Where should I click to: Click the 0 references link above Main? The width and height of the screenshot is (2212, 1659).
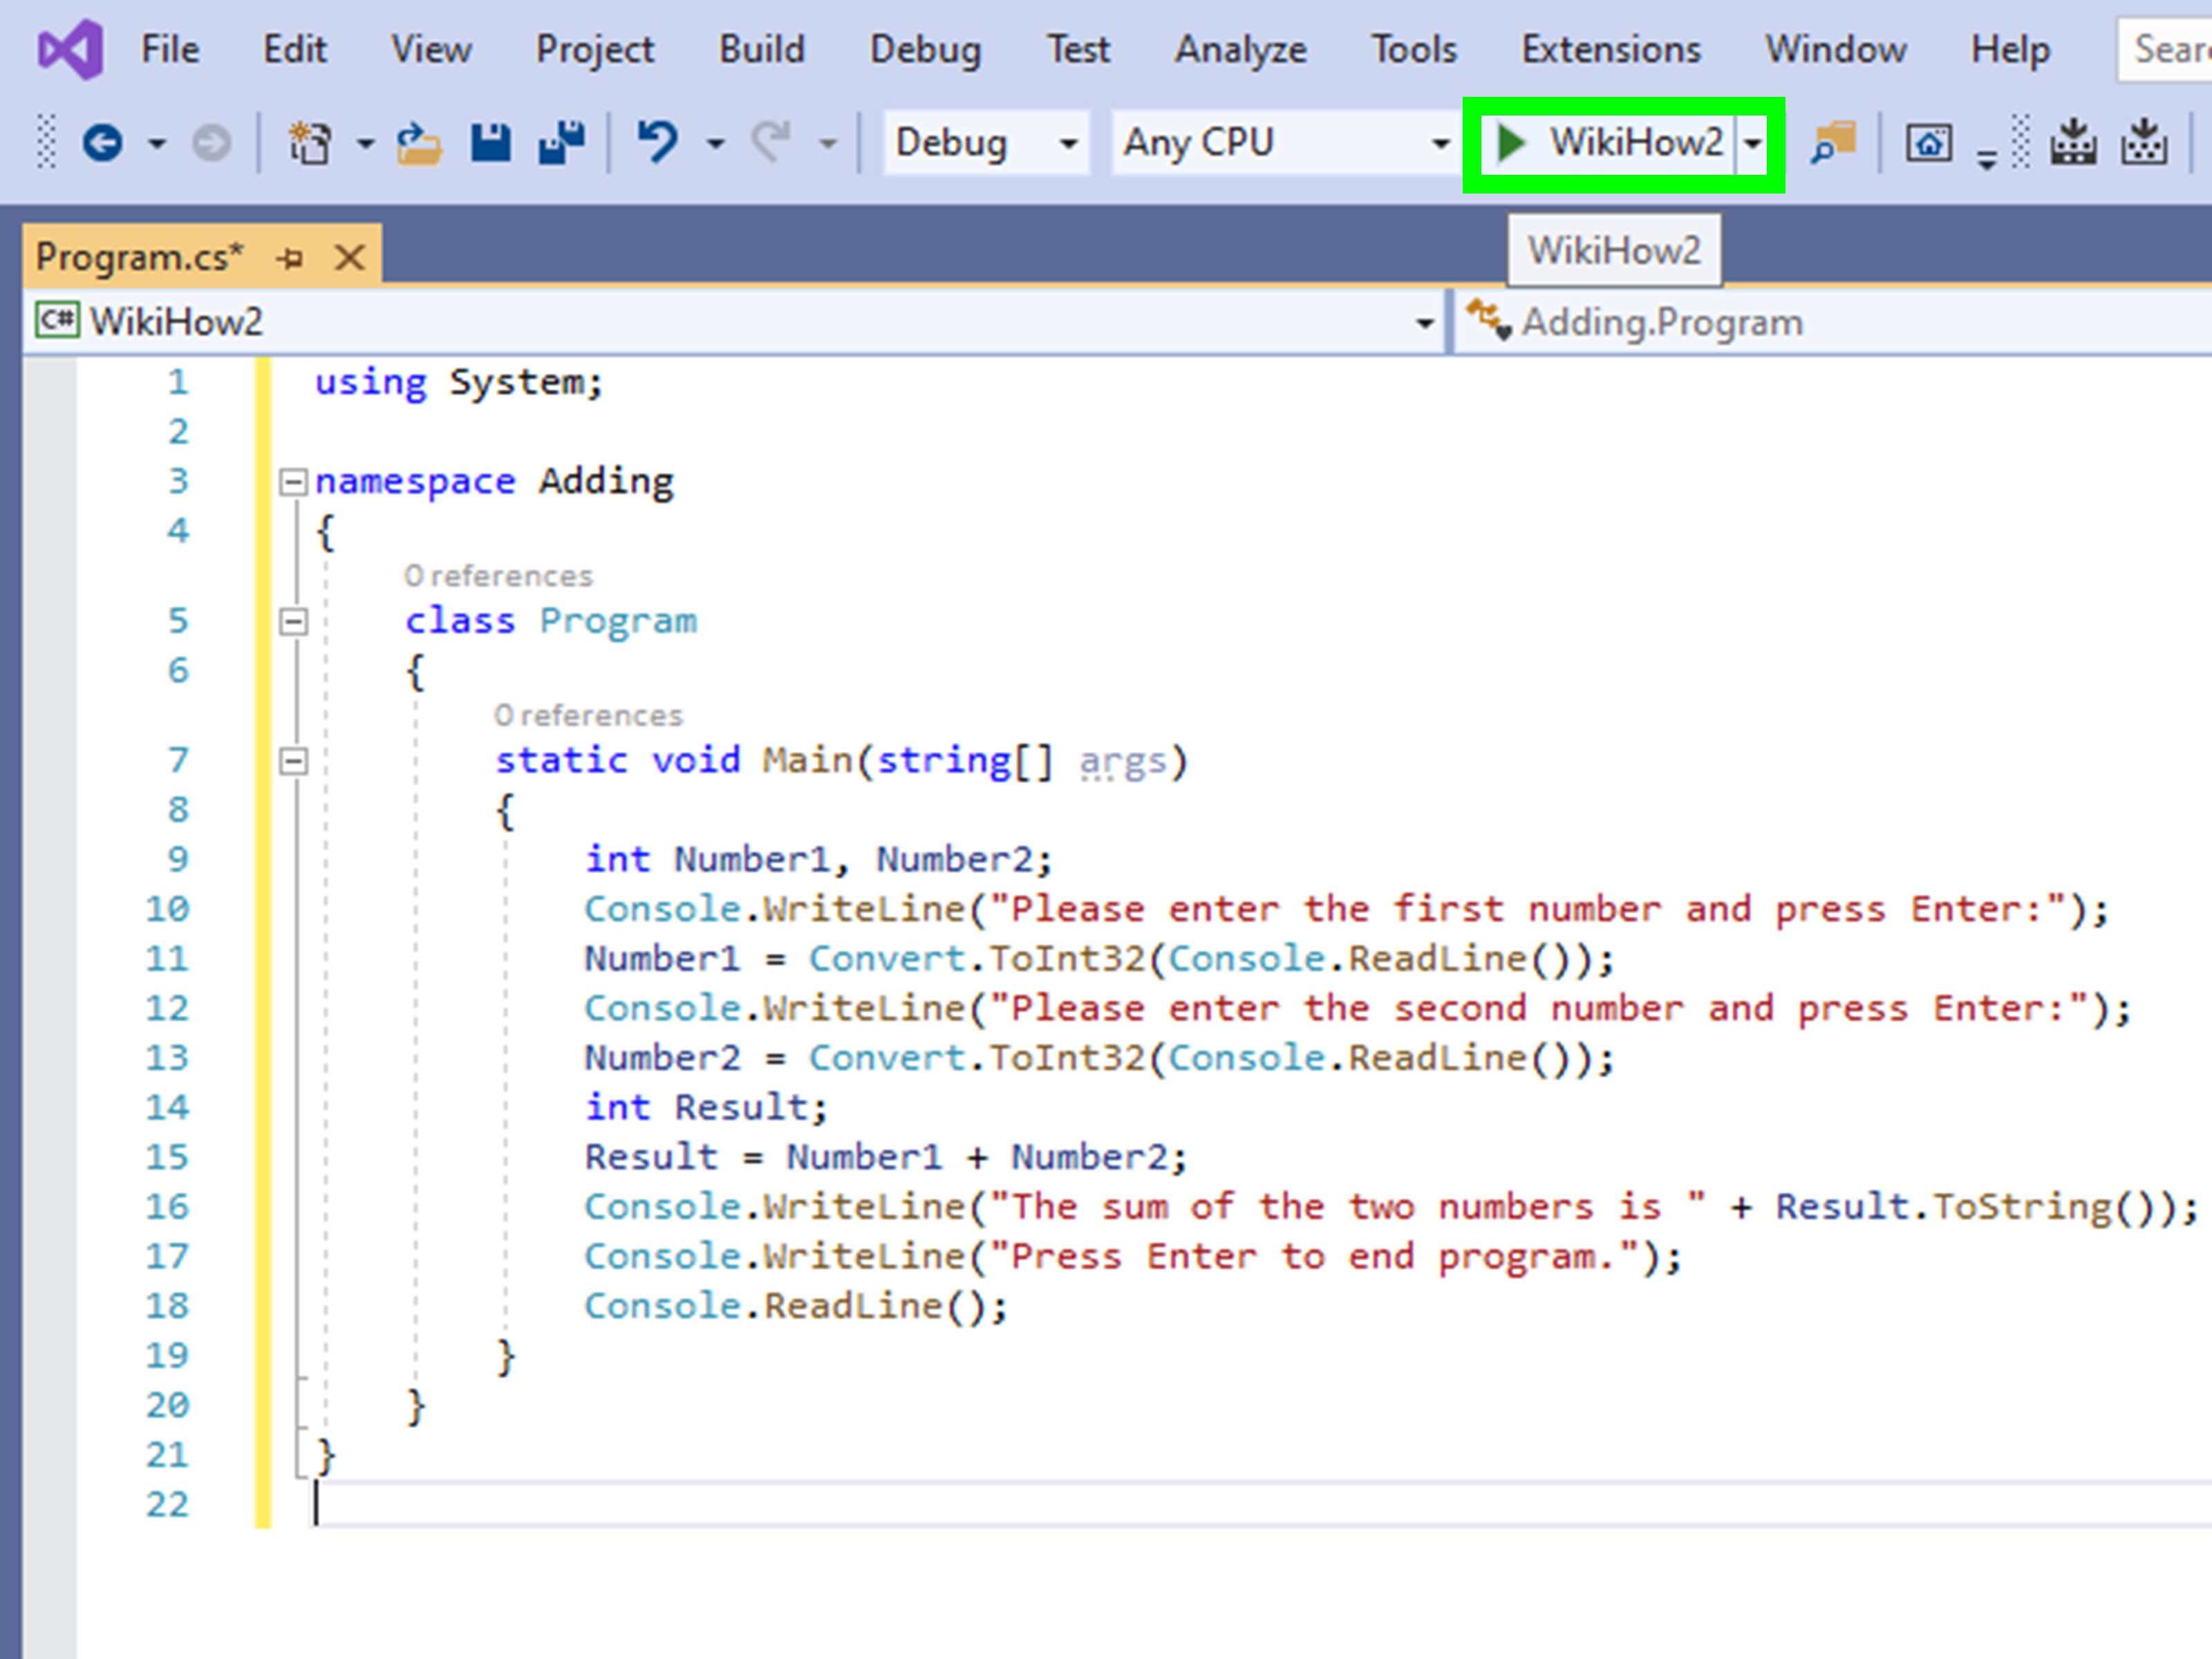click(x=588, y=716)
